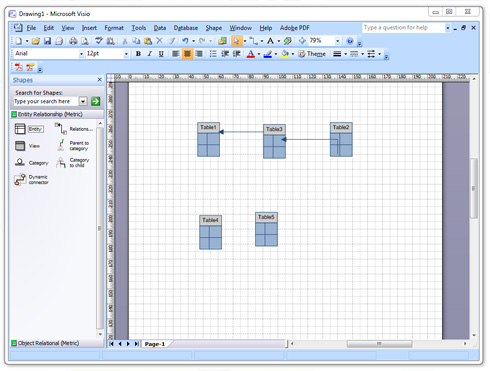This screenshot has height=371, width=490.
Task: Delete selection with the X icon
Action: [x=159, y=41]
